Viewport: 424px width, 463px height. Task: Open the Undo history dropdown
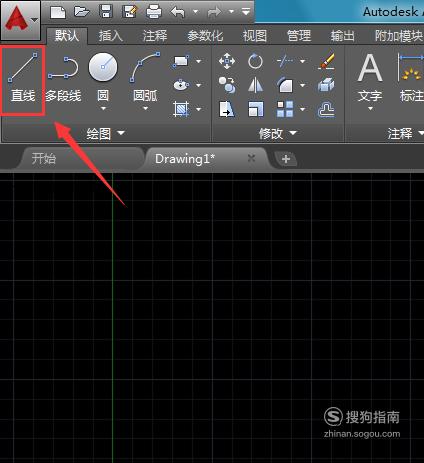click(x=196, y=12)
